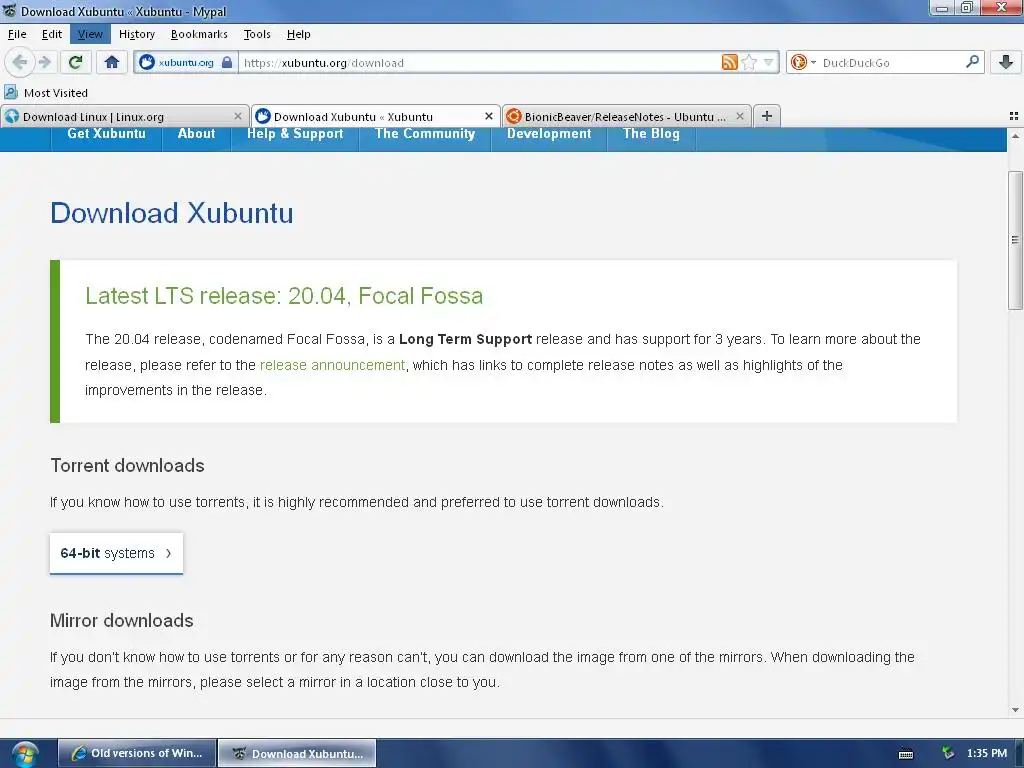Open About navigation item

coord(197,135)
